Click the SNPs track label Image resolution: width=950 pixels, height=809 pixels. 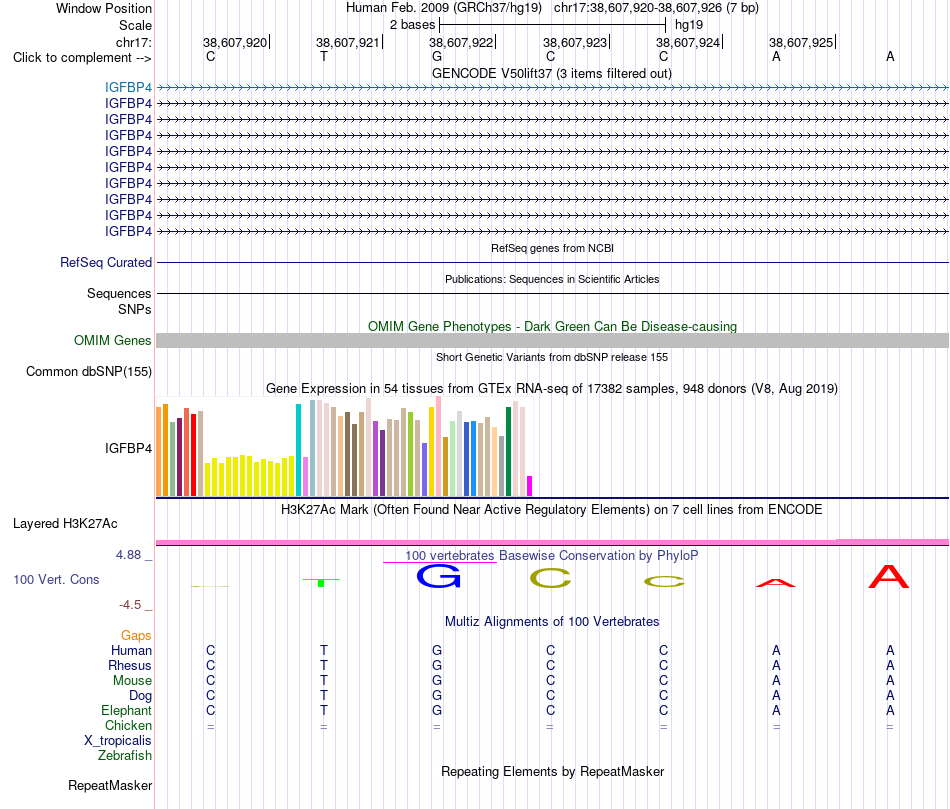click(135, 309)
